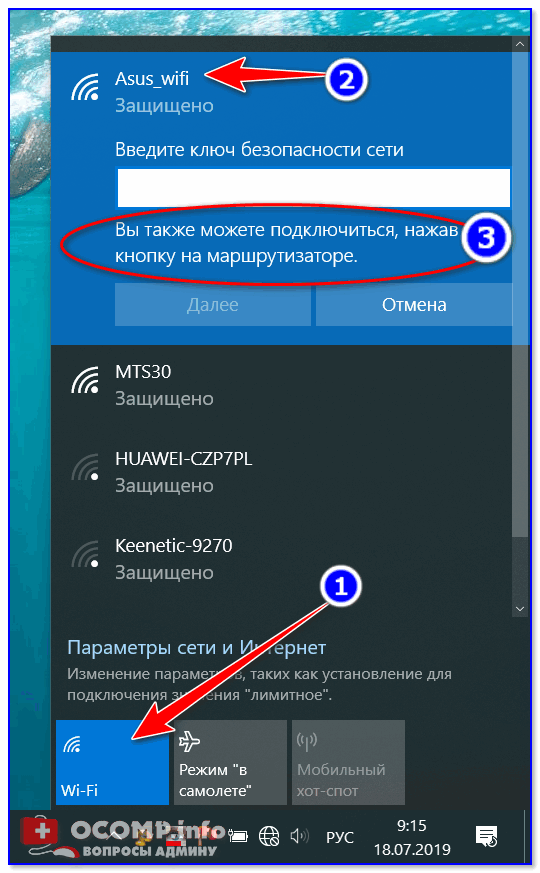This screenshot has height=873, width=540.
Task: Open the Action Center notification icon
Action: click(486, 836)
